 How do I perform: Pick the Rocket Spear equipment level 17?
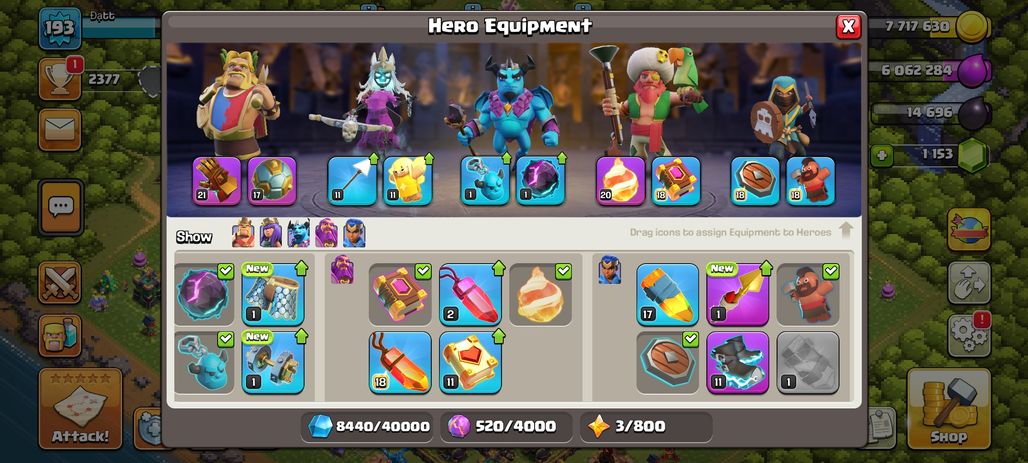[667, 294]
